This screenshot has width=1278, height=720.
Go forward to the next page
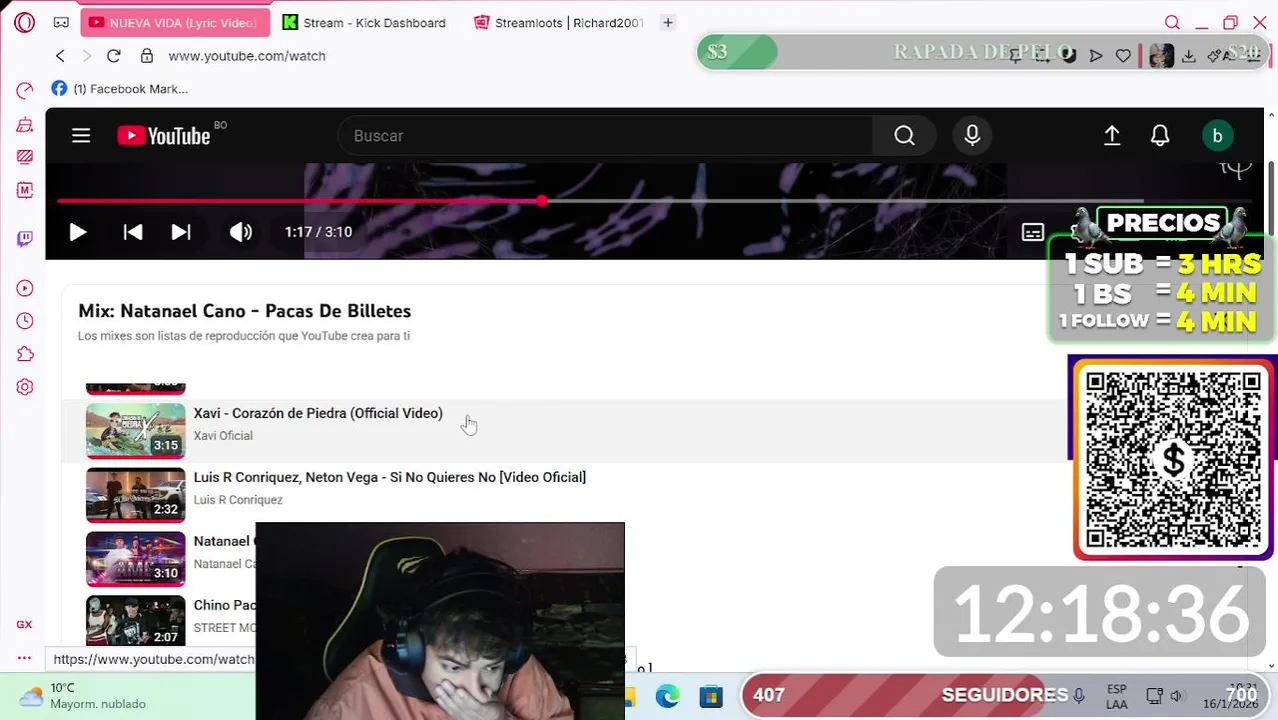[x=86, y=56]
